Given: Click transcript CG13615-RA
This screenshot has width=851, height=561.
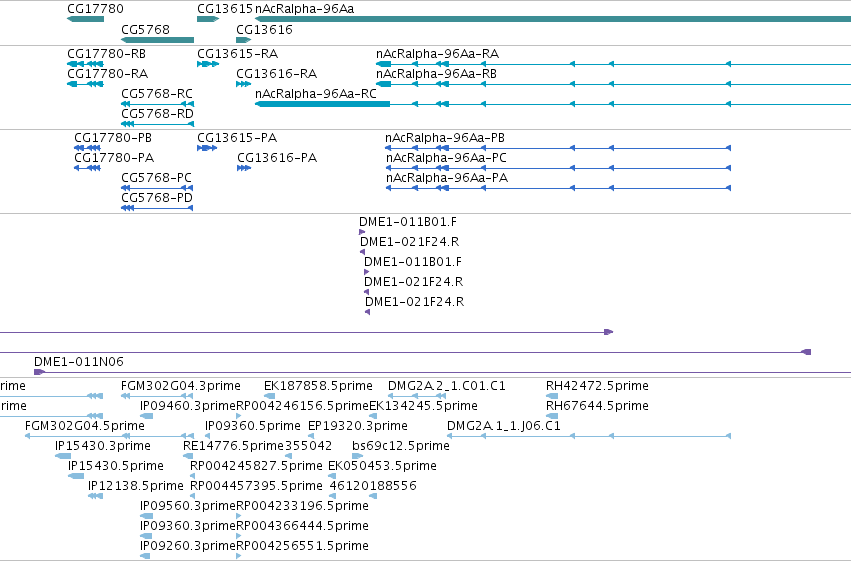Looking at the screenshot, I should pyautogui.click(x=237, y=54).
